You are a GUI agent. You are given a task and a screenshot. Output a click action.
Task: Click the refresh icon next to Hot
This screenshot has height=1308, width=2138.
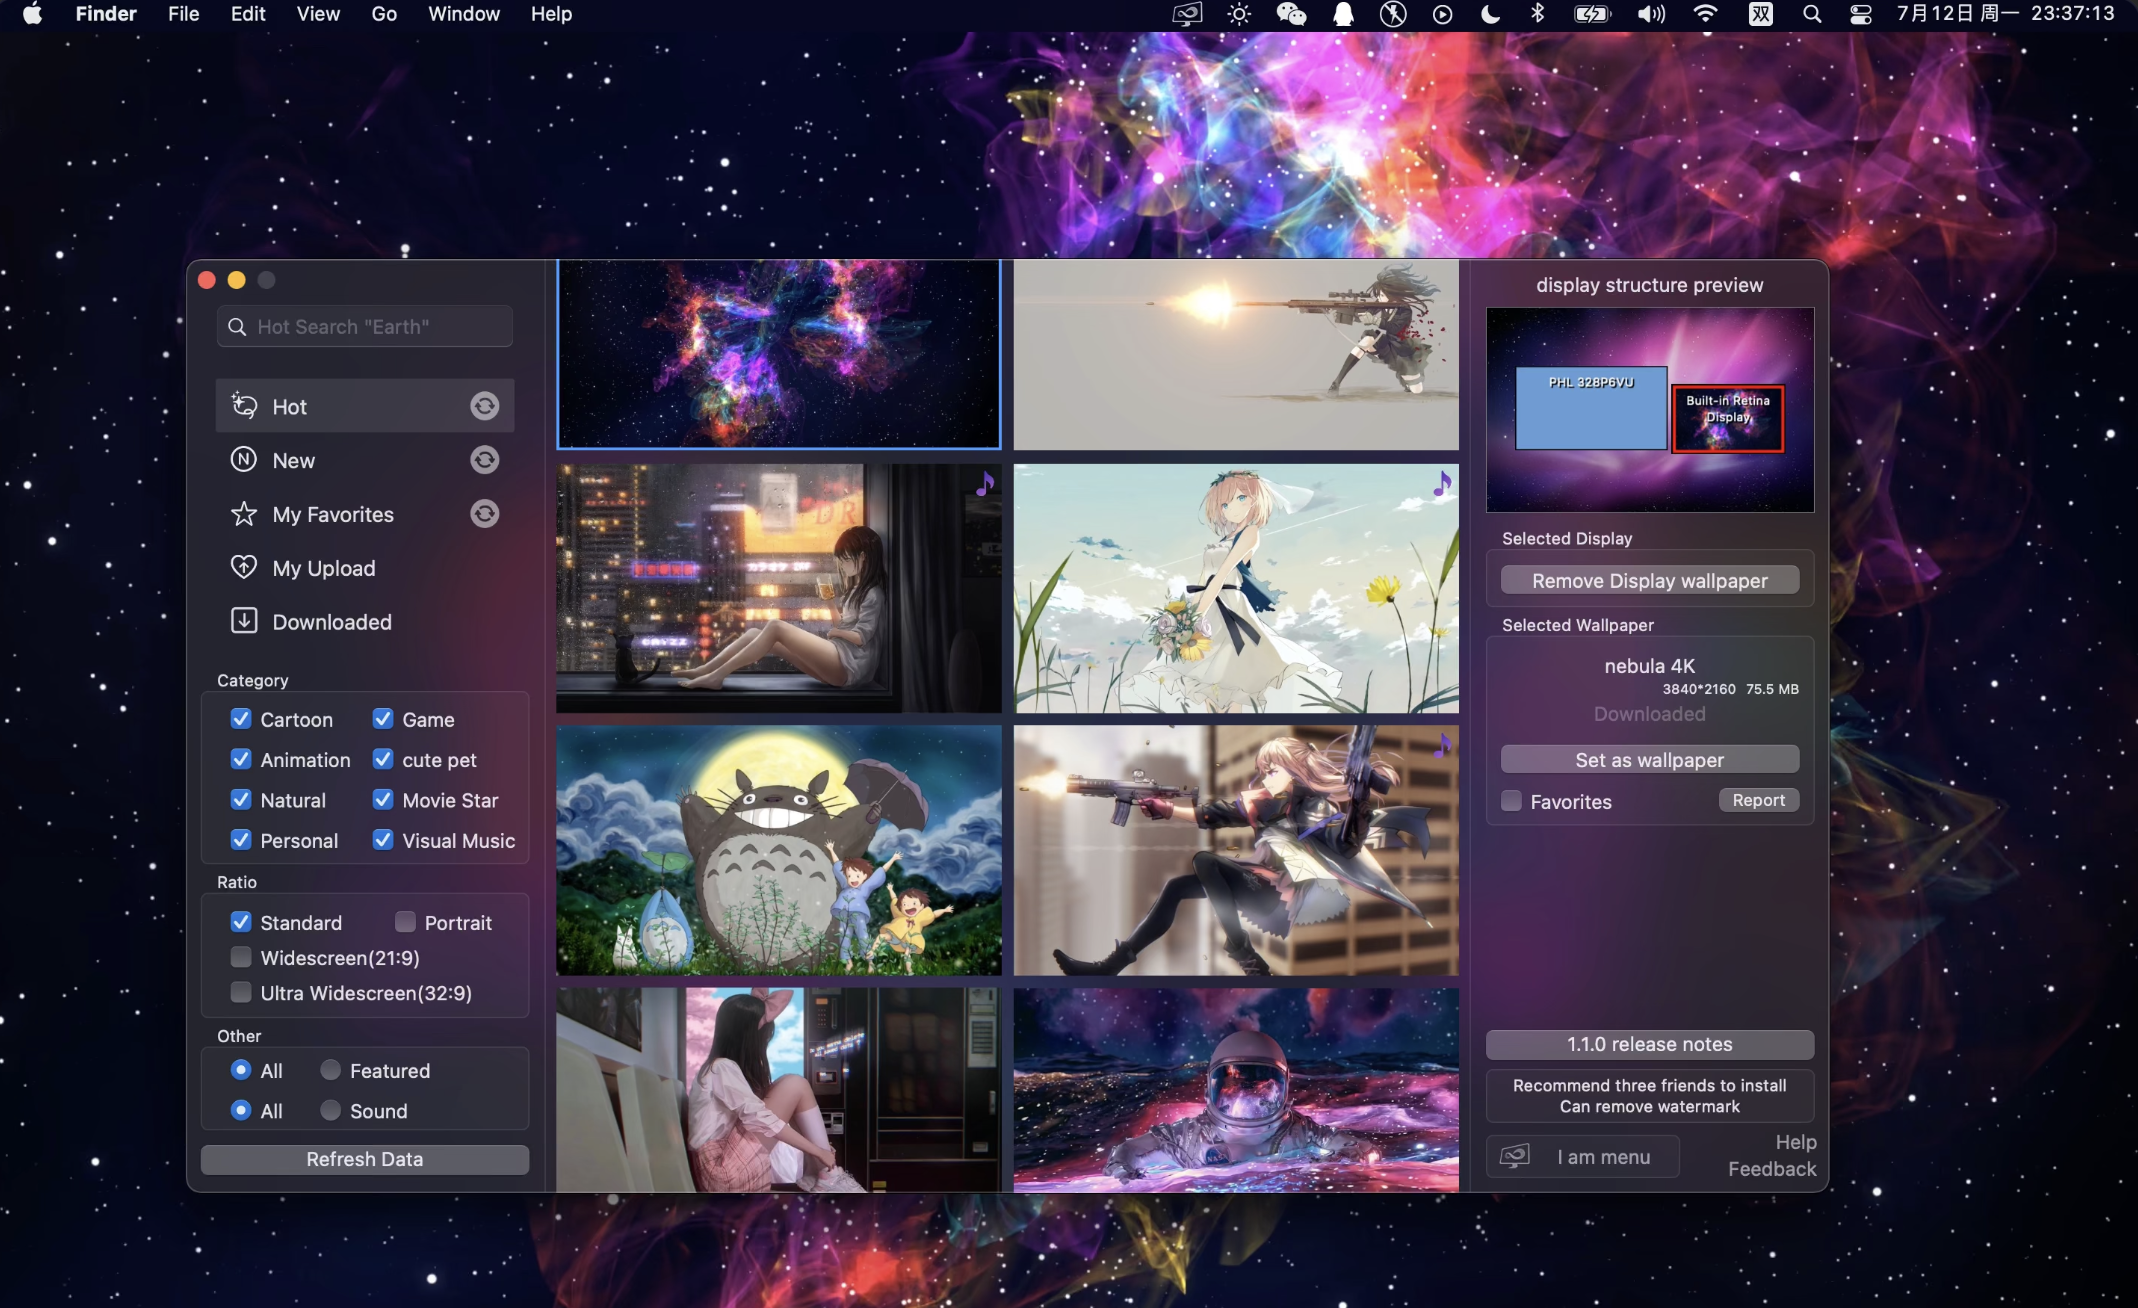[485, 406]
